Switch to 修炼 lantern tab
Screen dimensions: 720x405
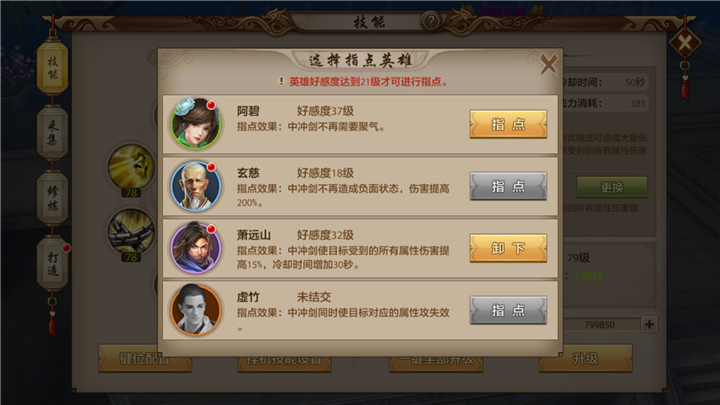pos(52,198)
